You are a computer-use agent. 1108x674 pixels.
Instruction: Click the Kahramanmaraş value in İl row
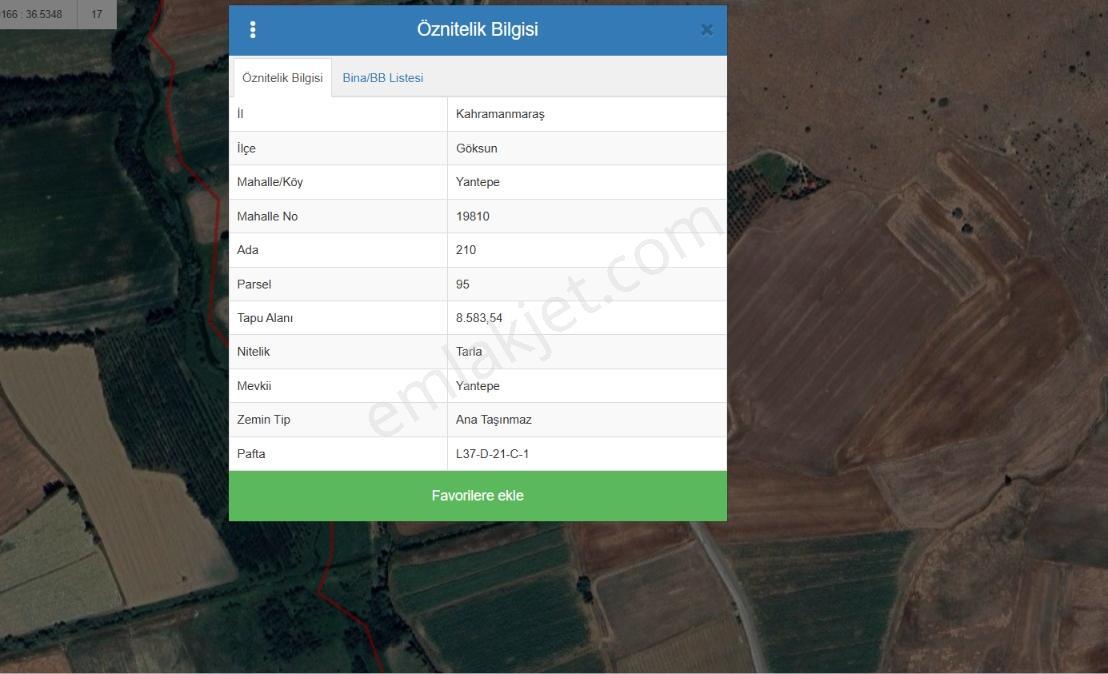click(x=500, y=114)
